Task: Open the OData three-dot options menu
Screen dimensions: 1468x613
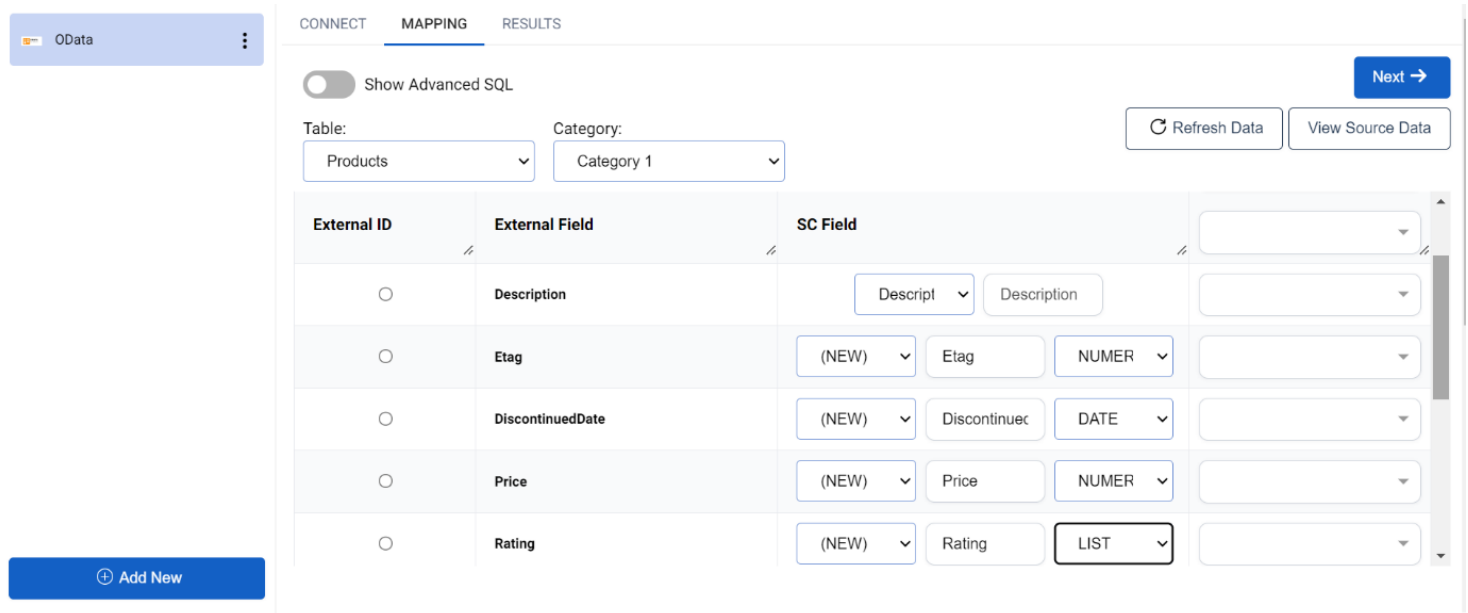Action: [x=244, y=39]
